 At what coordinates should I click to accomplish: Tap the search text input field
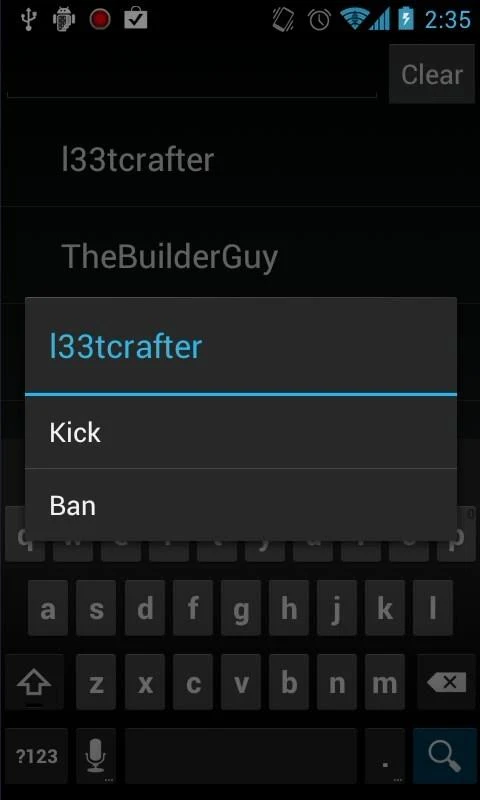(x=192, y=74)
